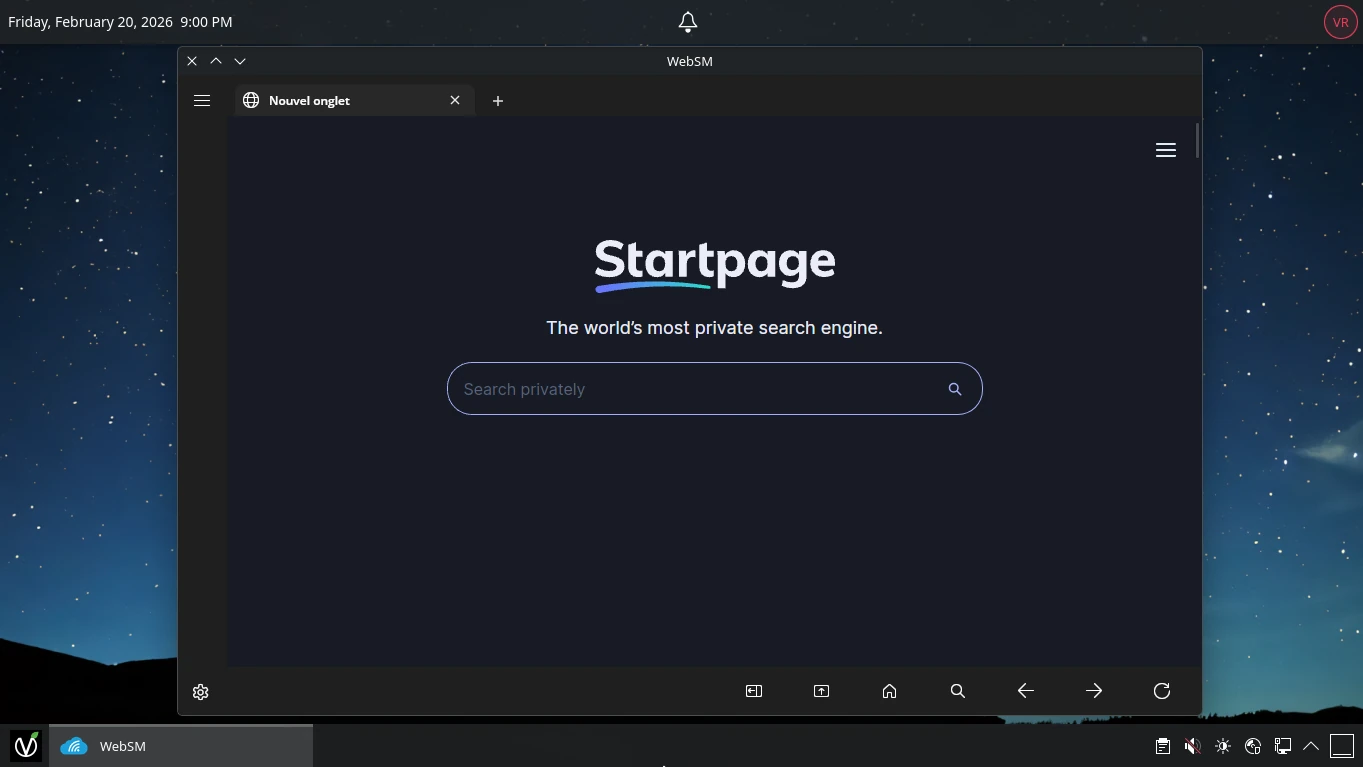Open the tab overview icon

click(821, 691)
